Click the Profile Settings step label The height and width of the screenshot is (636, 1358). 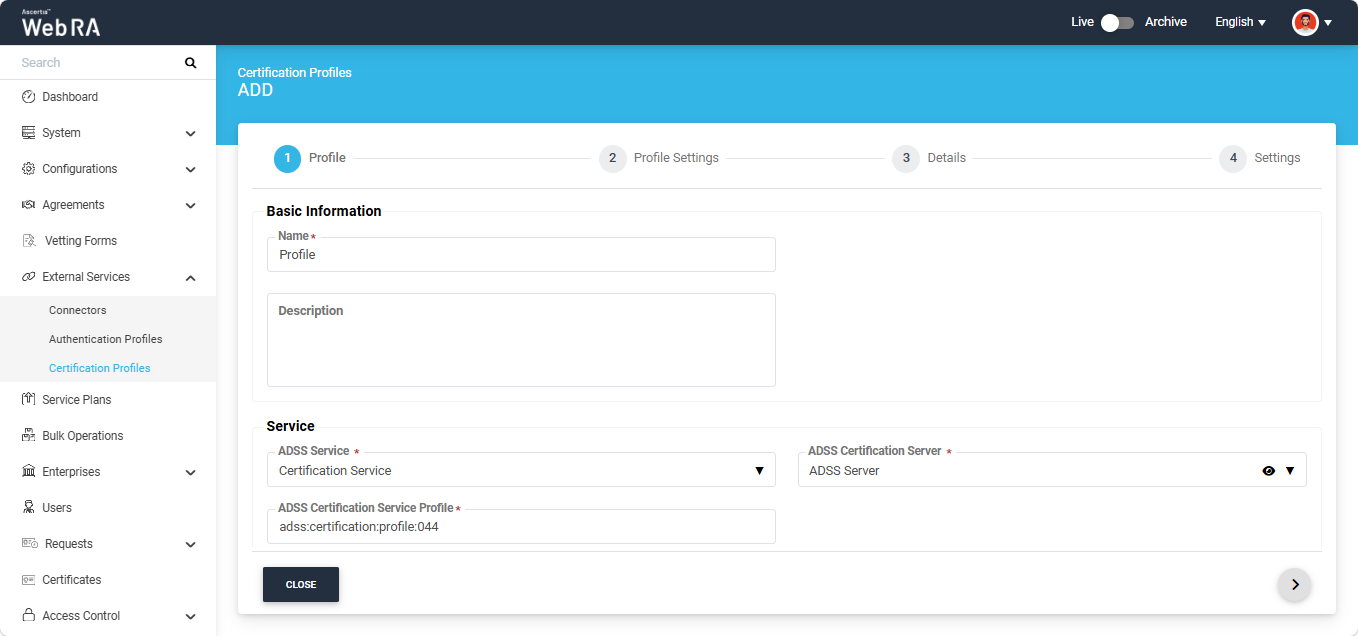point(676,158)
